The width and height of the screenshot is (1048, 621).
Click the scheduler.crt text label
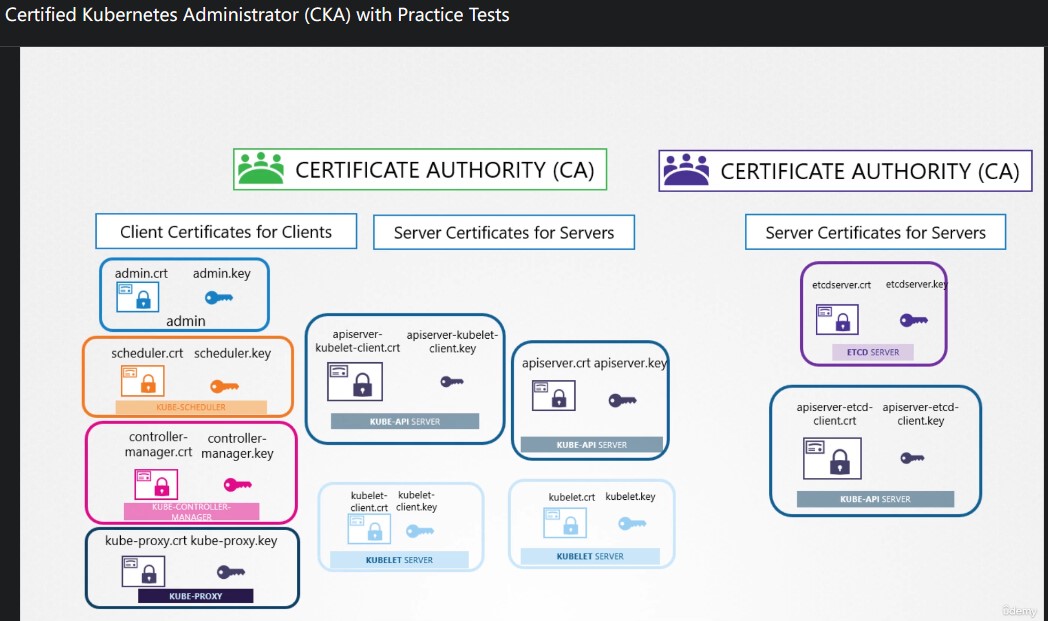(x=147, y=353)
